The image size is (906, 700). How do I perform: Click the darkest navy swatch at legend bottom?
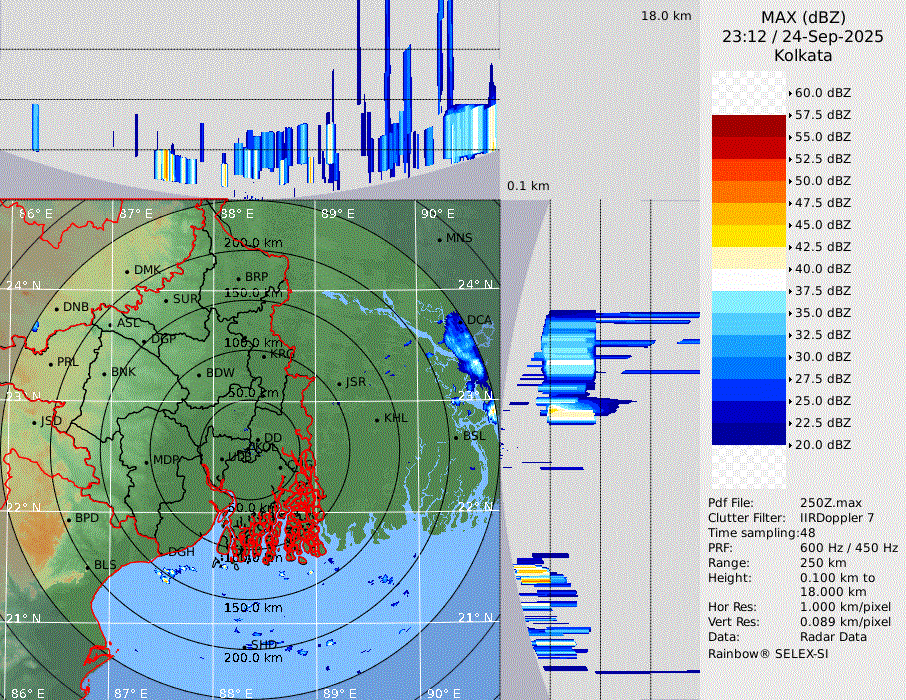coord(749,433)
